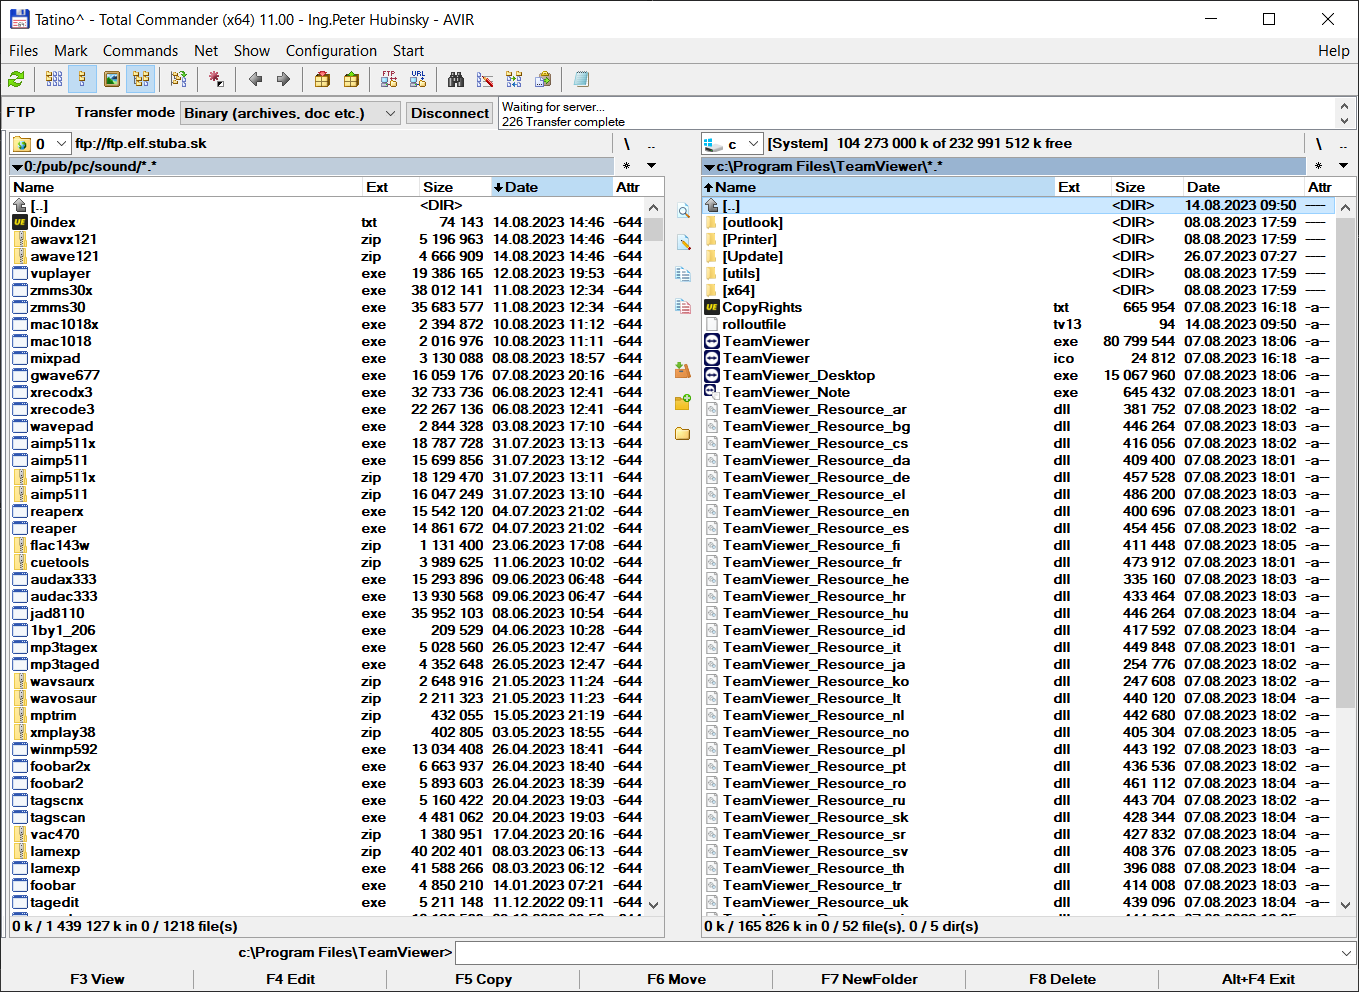
Task: Click the URL new connection toolbar icon
Action: 418,79
